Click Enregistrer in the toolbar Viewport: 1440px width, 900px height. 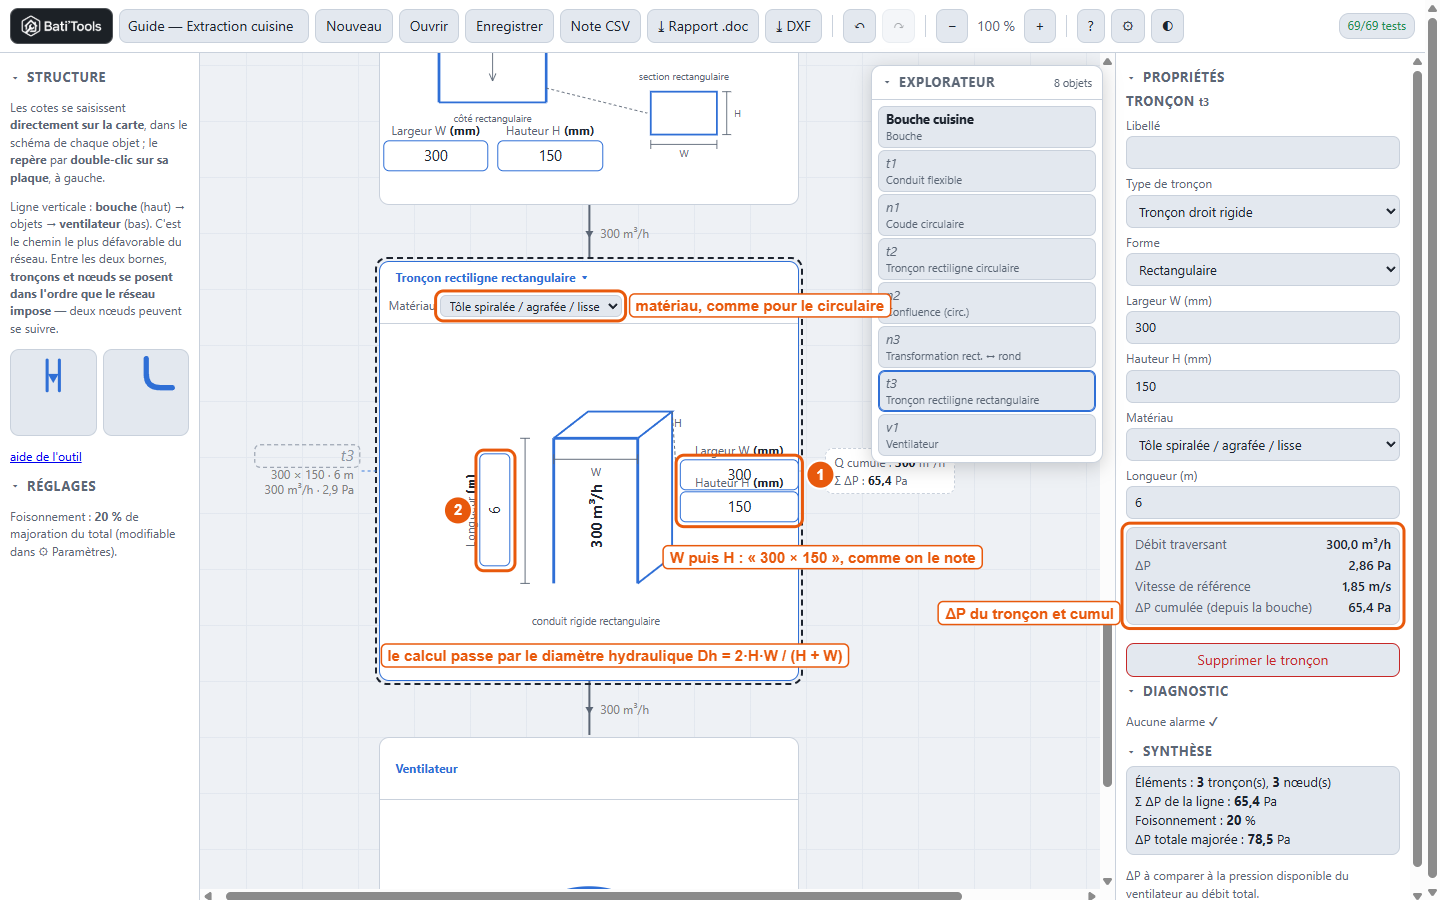509,26
